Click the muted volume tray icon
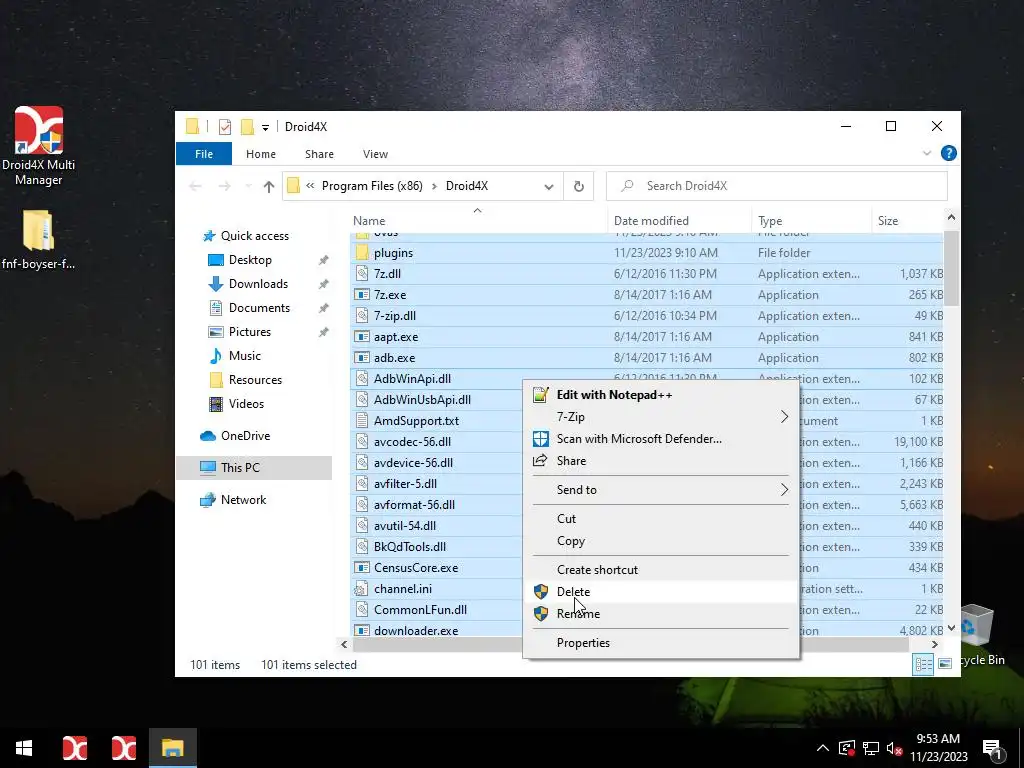Screen dimensions: 1024x768 tap(894, 748)
